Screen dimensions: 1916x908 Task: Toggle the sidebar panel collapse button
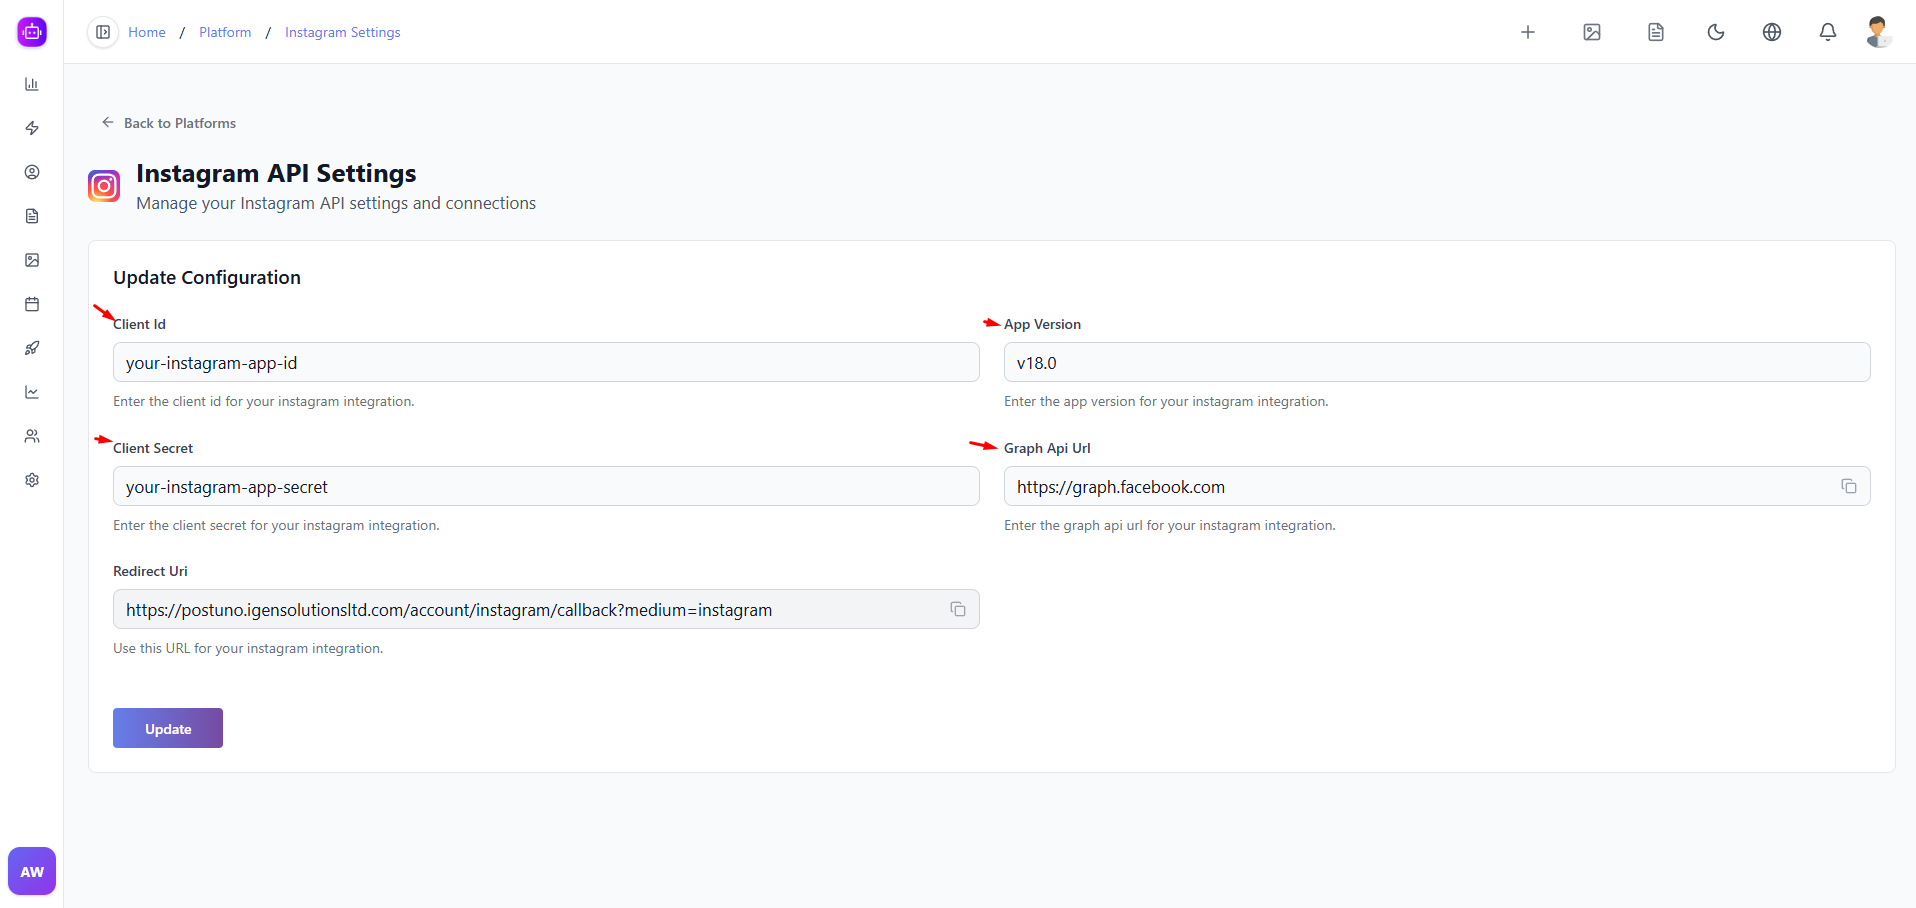coord(103,32)
